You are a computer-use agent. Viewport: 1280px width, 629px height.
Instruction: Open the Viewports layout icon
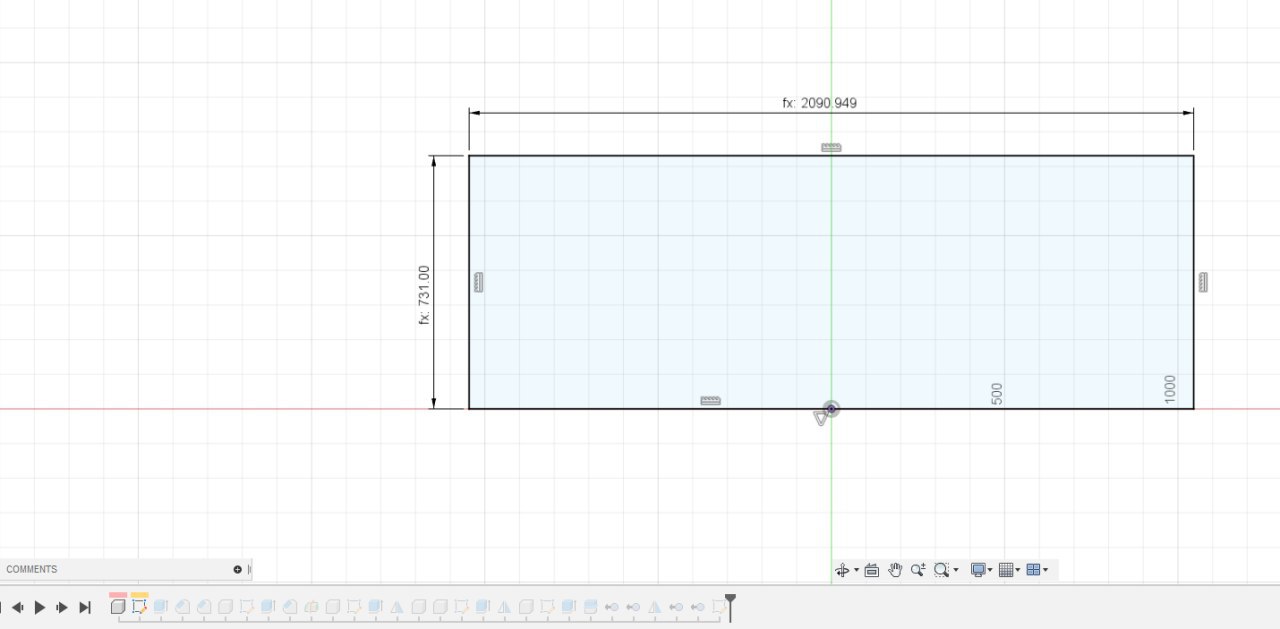point(1034,570)
